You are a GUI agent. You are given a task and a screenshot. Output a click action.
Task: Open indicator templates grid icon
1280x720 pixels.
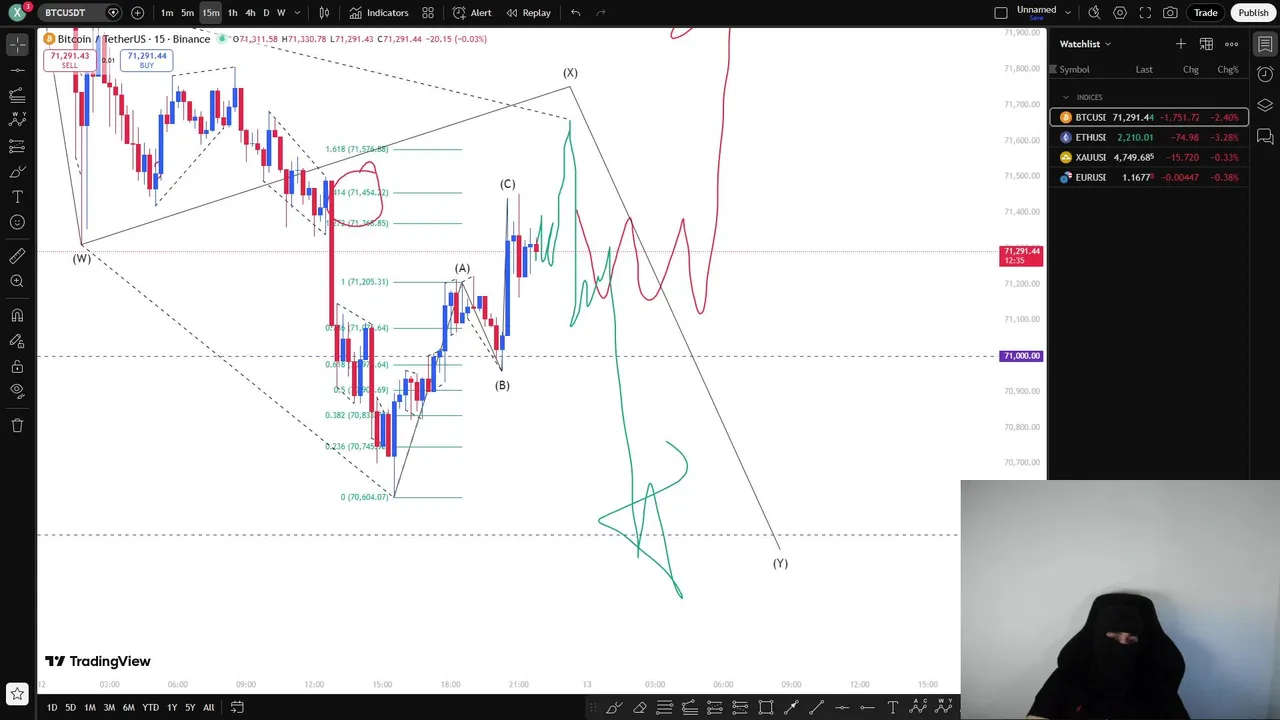pos(428,13)
